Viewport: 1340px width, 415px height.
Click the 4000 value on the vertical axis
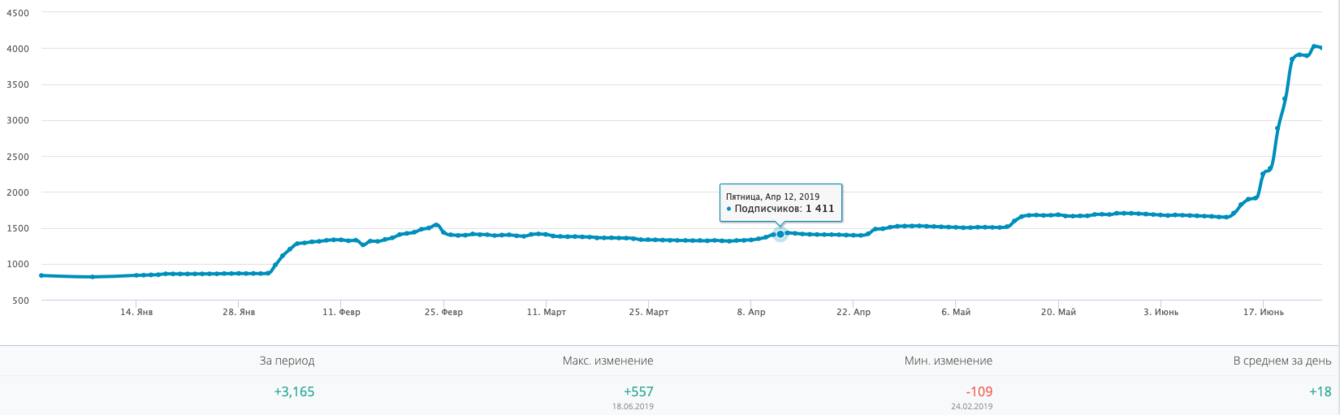pyautogui.click(x=15, y=48)
